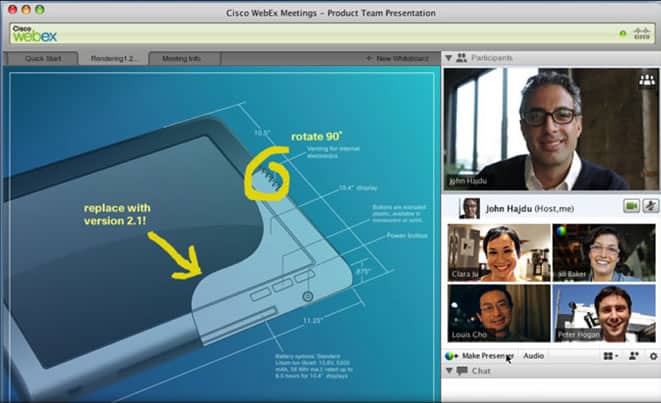Image resolution: width=661 pixels, height=403 pixels.
Task: Select Louis Cho's video thumbnail
Action: 499,313
